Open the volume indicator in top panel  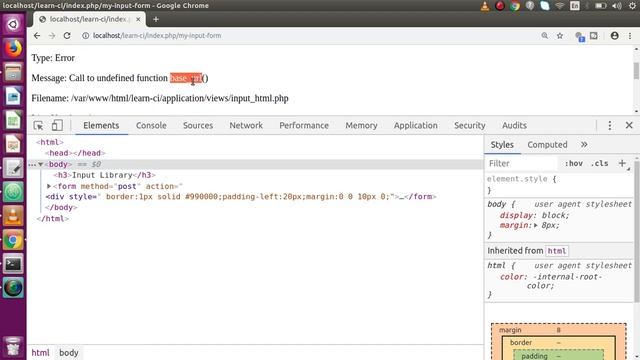point(617,6)
